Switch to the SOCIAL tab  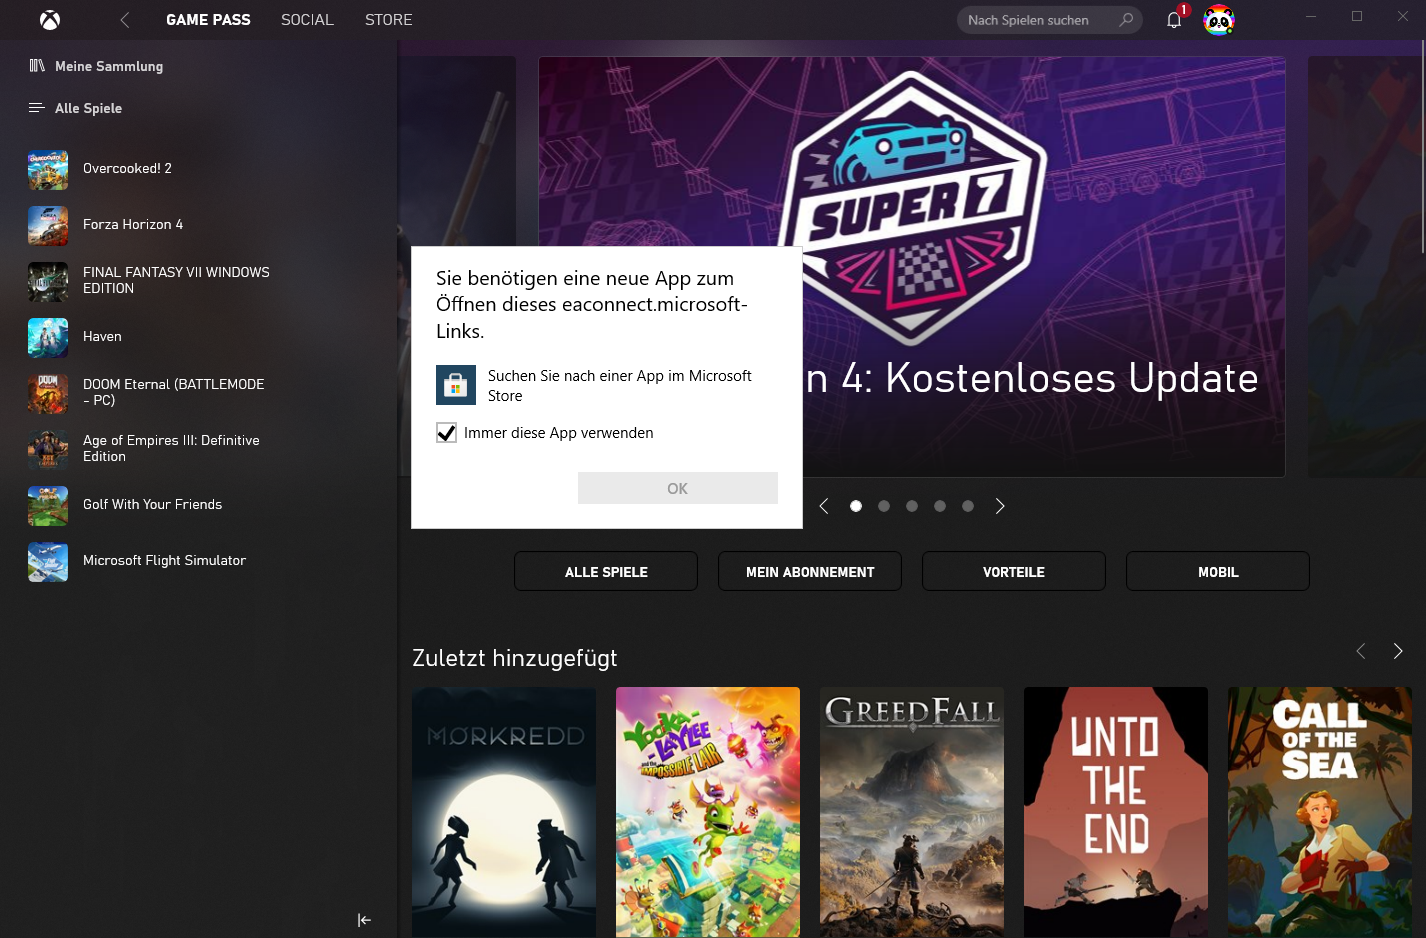(307, 20)
